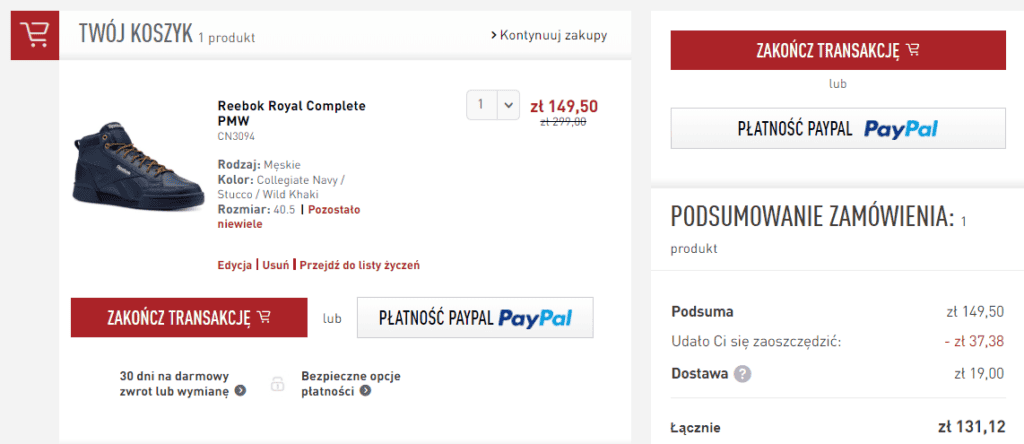
Task: Click the PayPal logo below the product
Action: [535, 318]
